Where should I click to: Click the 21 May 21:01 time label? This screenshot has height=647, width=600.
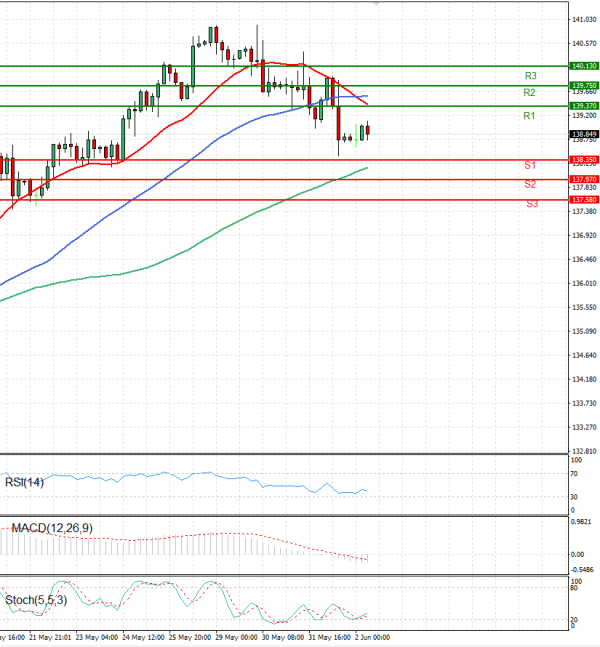coord(50,638)
